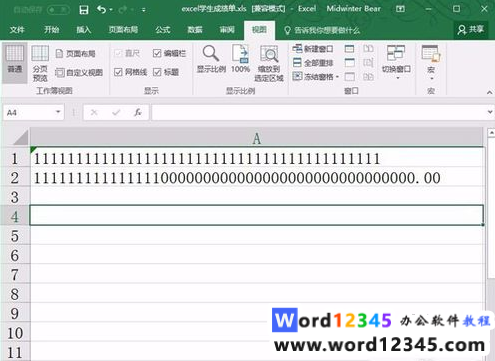This screenshot has width=495, height=361.
Task: Click the formula bar input area
Action: (319, 113)
